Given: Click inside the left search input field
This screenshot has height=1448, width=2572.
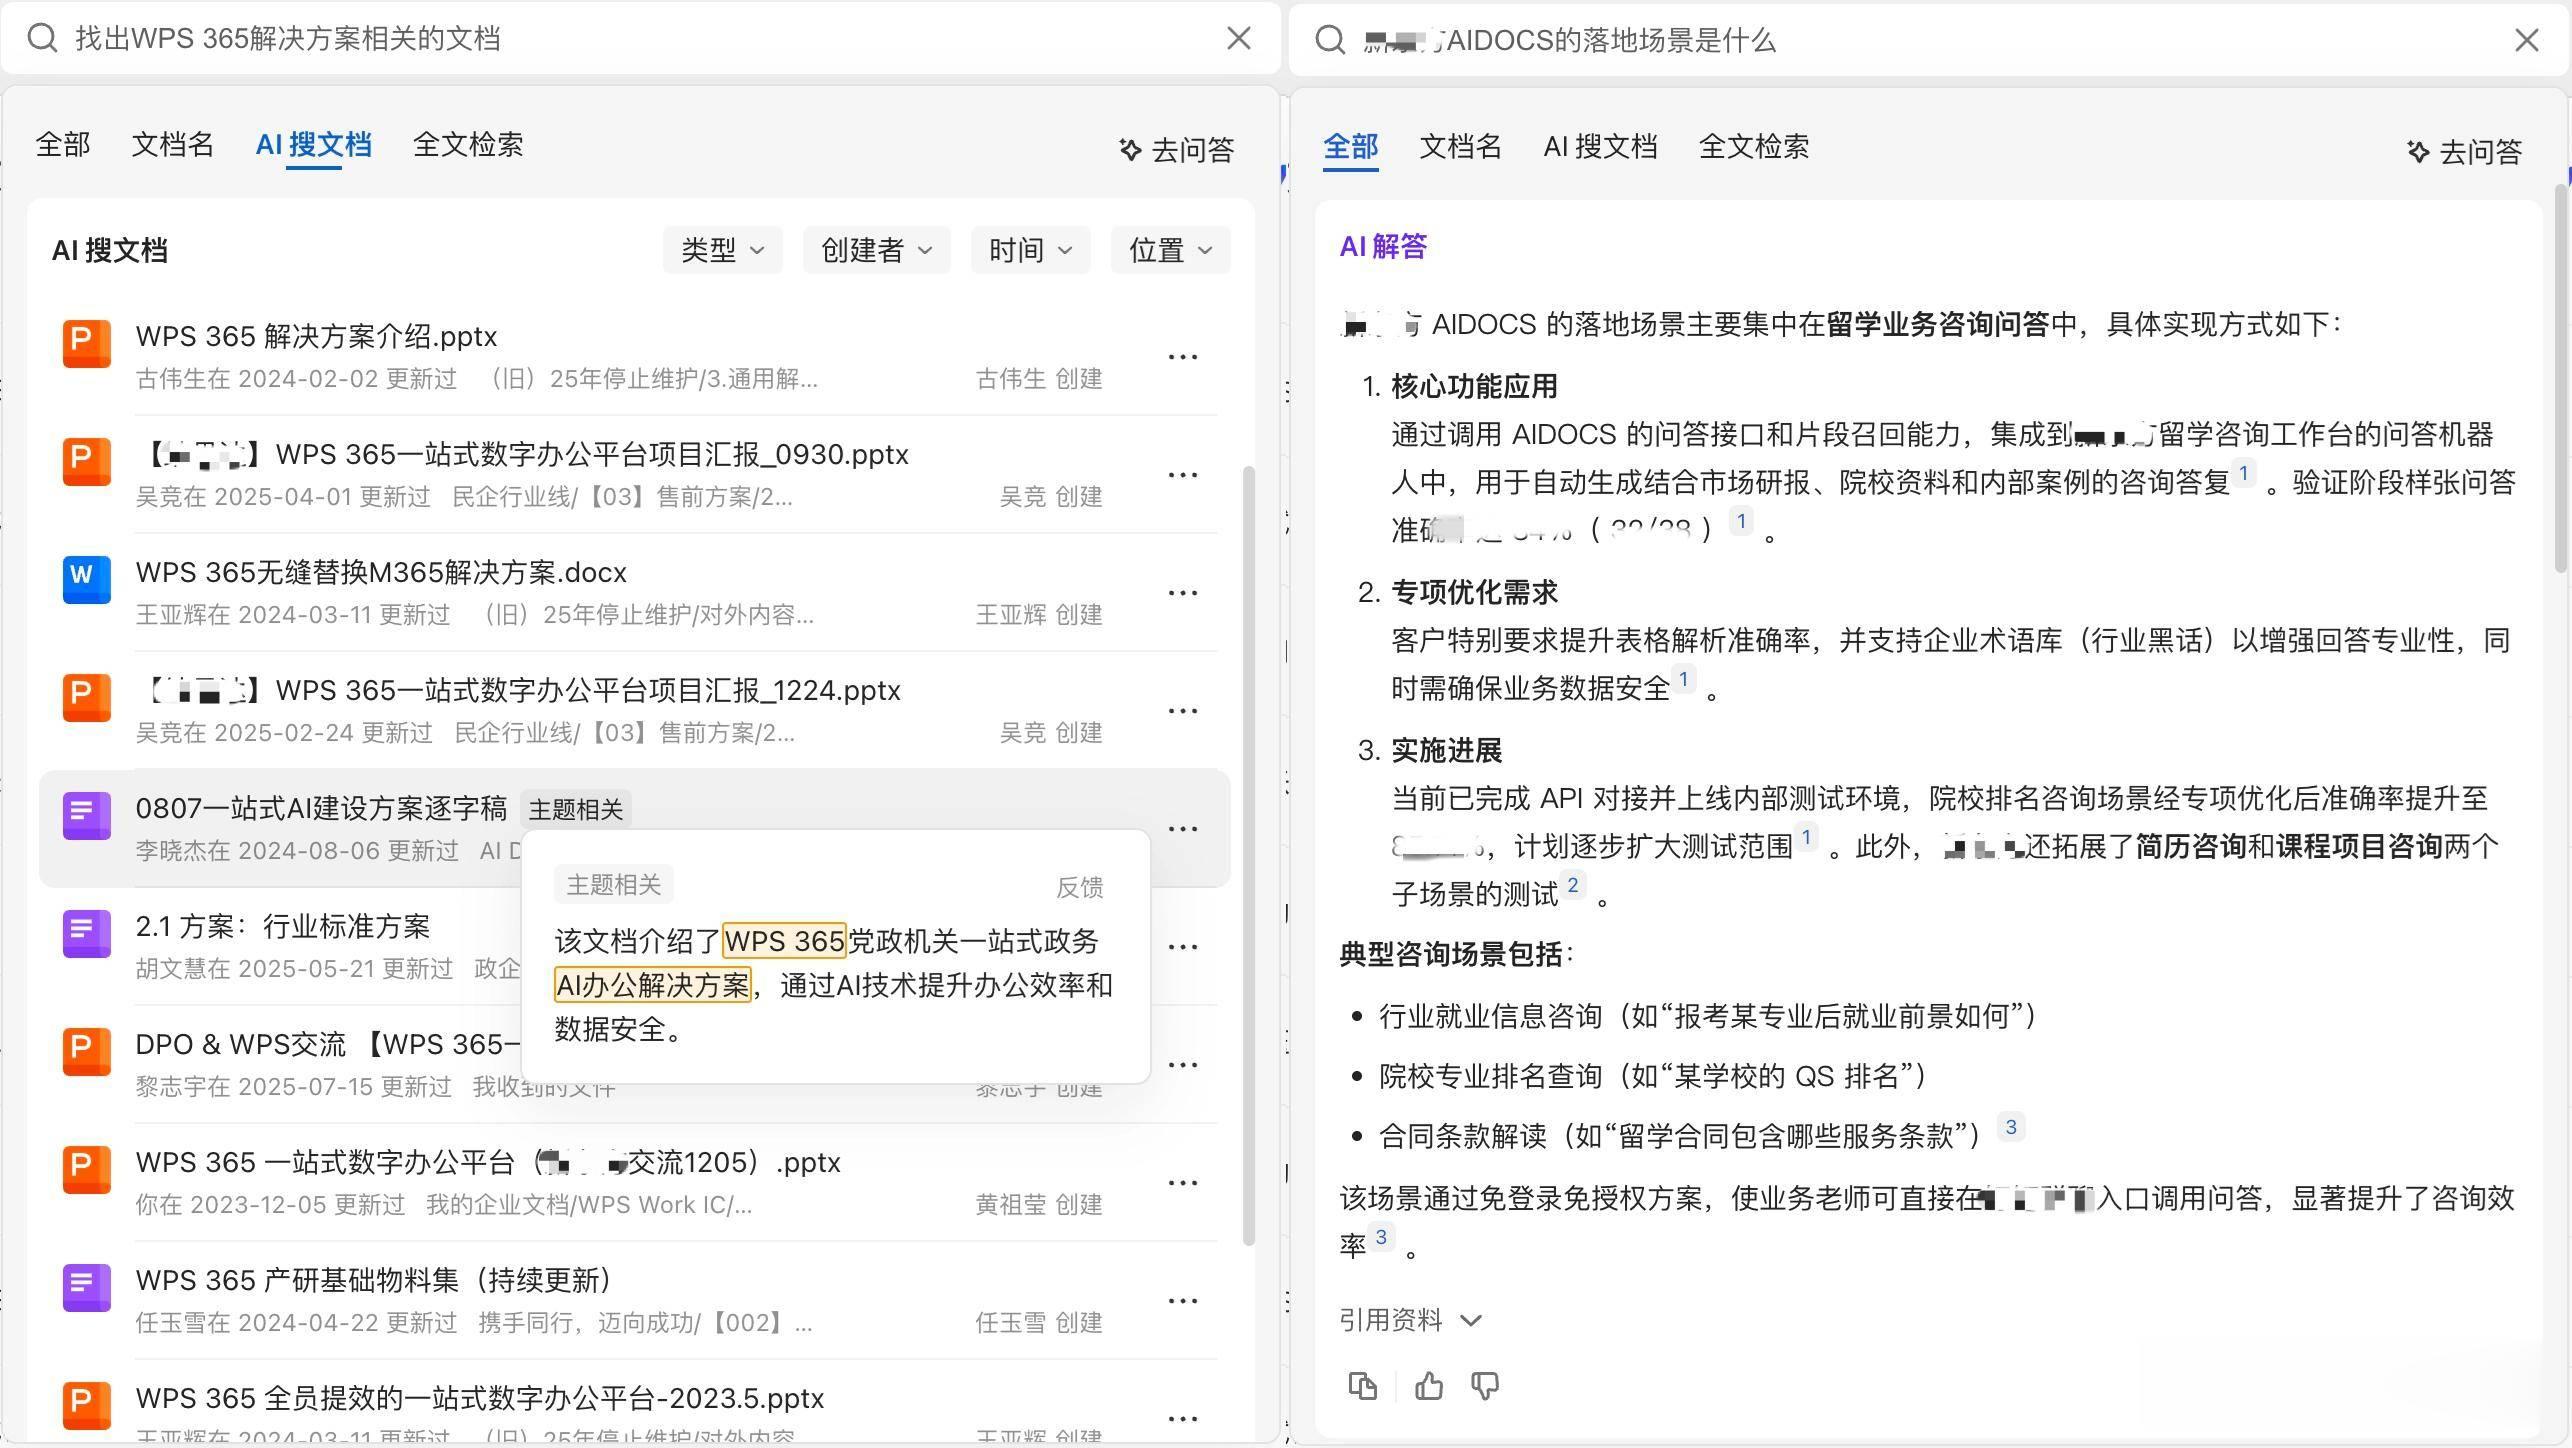Looking at the screenshot, I should [400, 38].
